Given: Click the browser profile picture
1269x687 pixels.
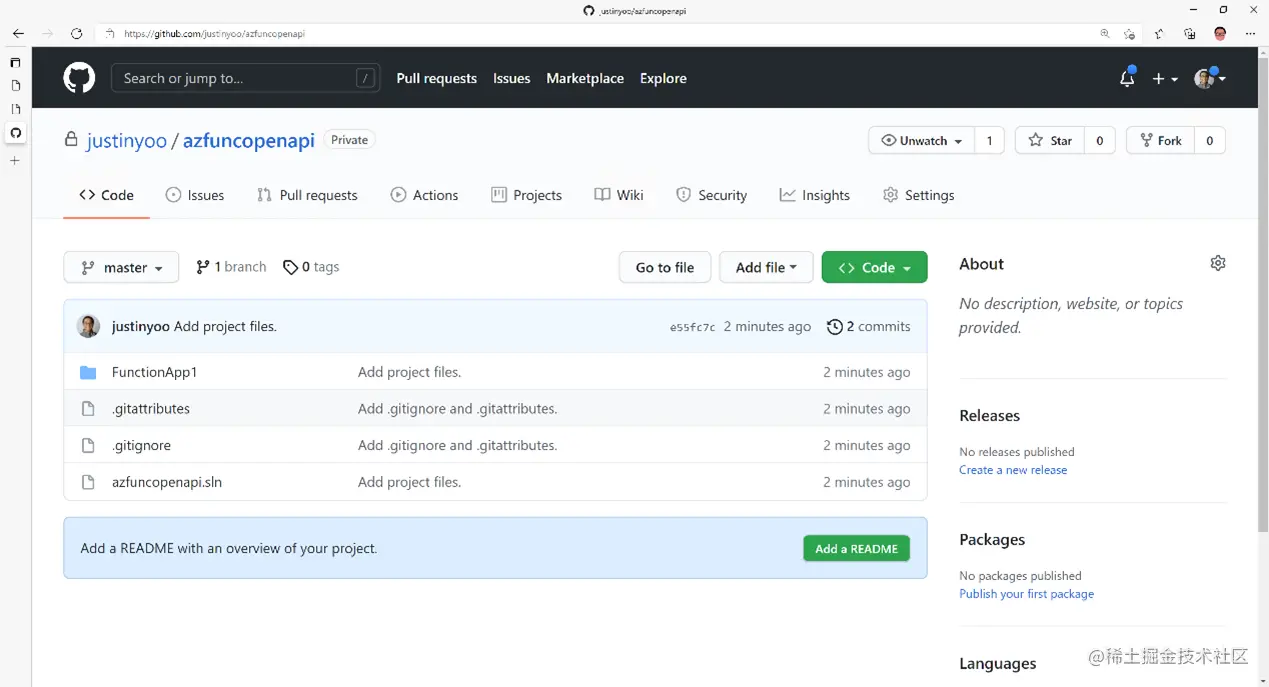Looking at the screenshot, I should pos(1220,33).
